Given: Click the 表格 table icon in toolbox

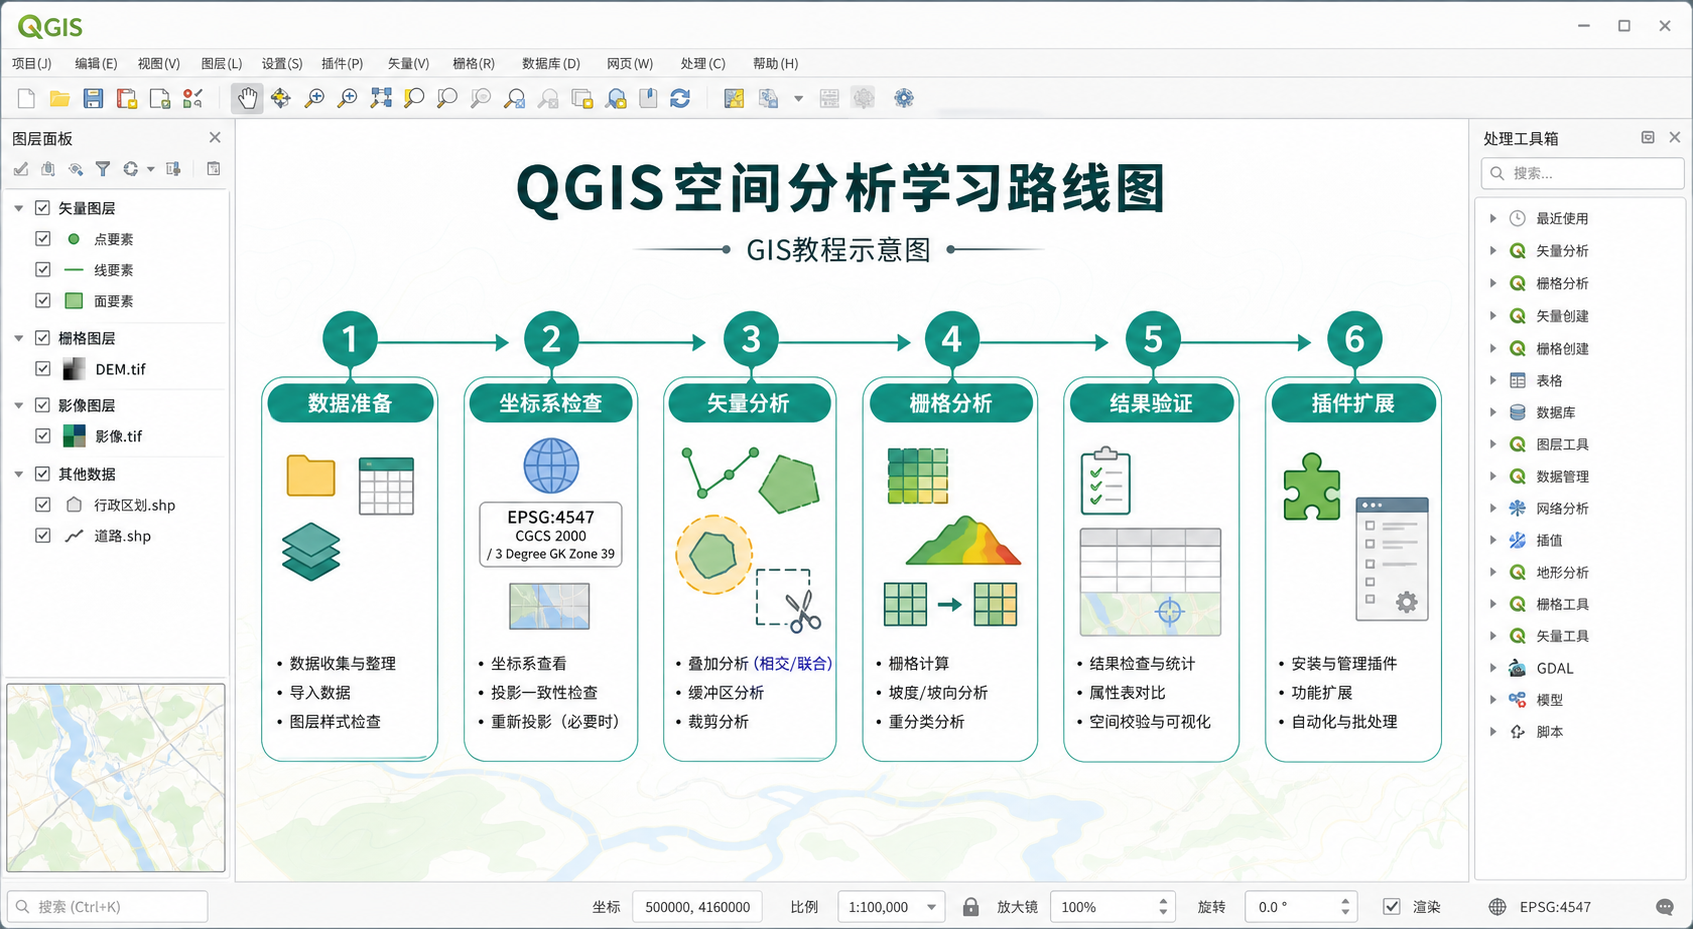Looking at the screenshot, I should coord(1518,380).
